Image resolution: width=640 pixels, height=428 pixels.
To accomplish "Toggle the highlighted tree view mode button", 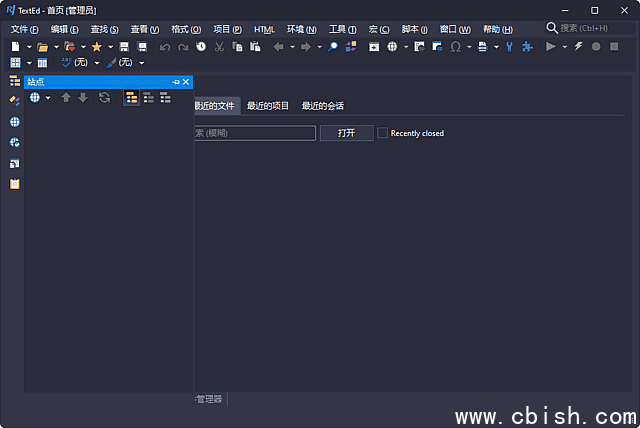I will [131, 98].
